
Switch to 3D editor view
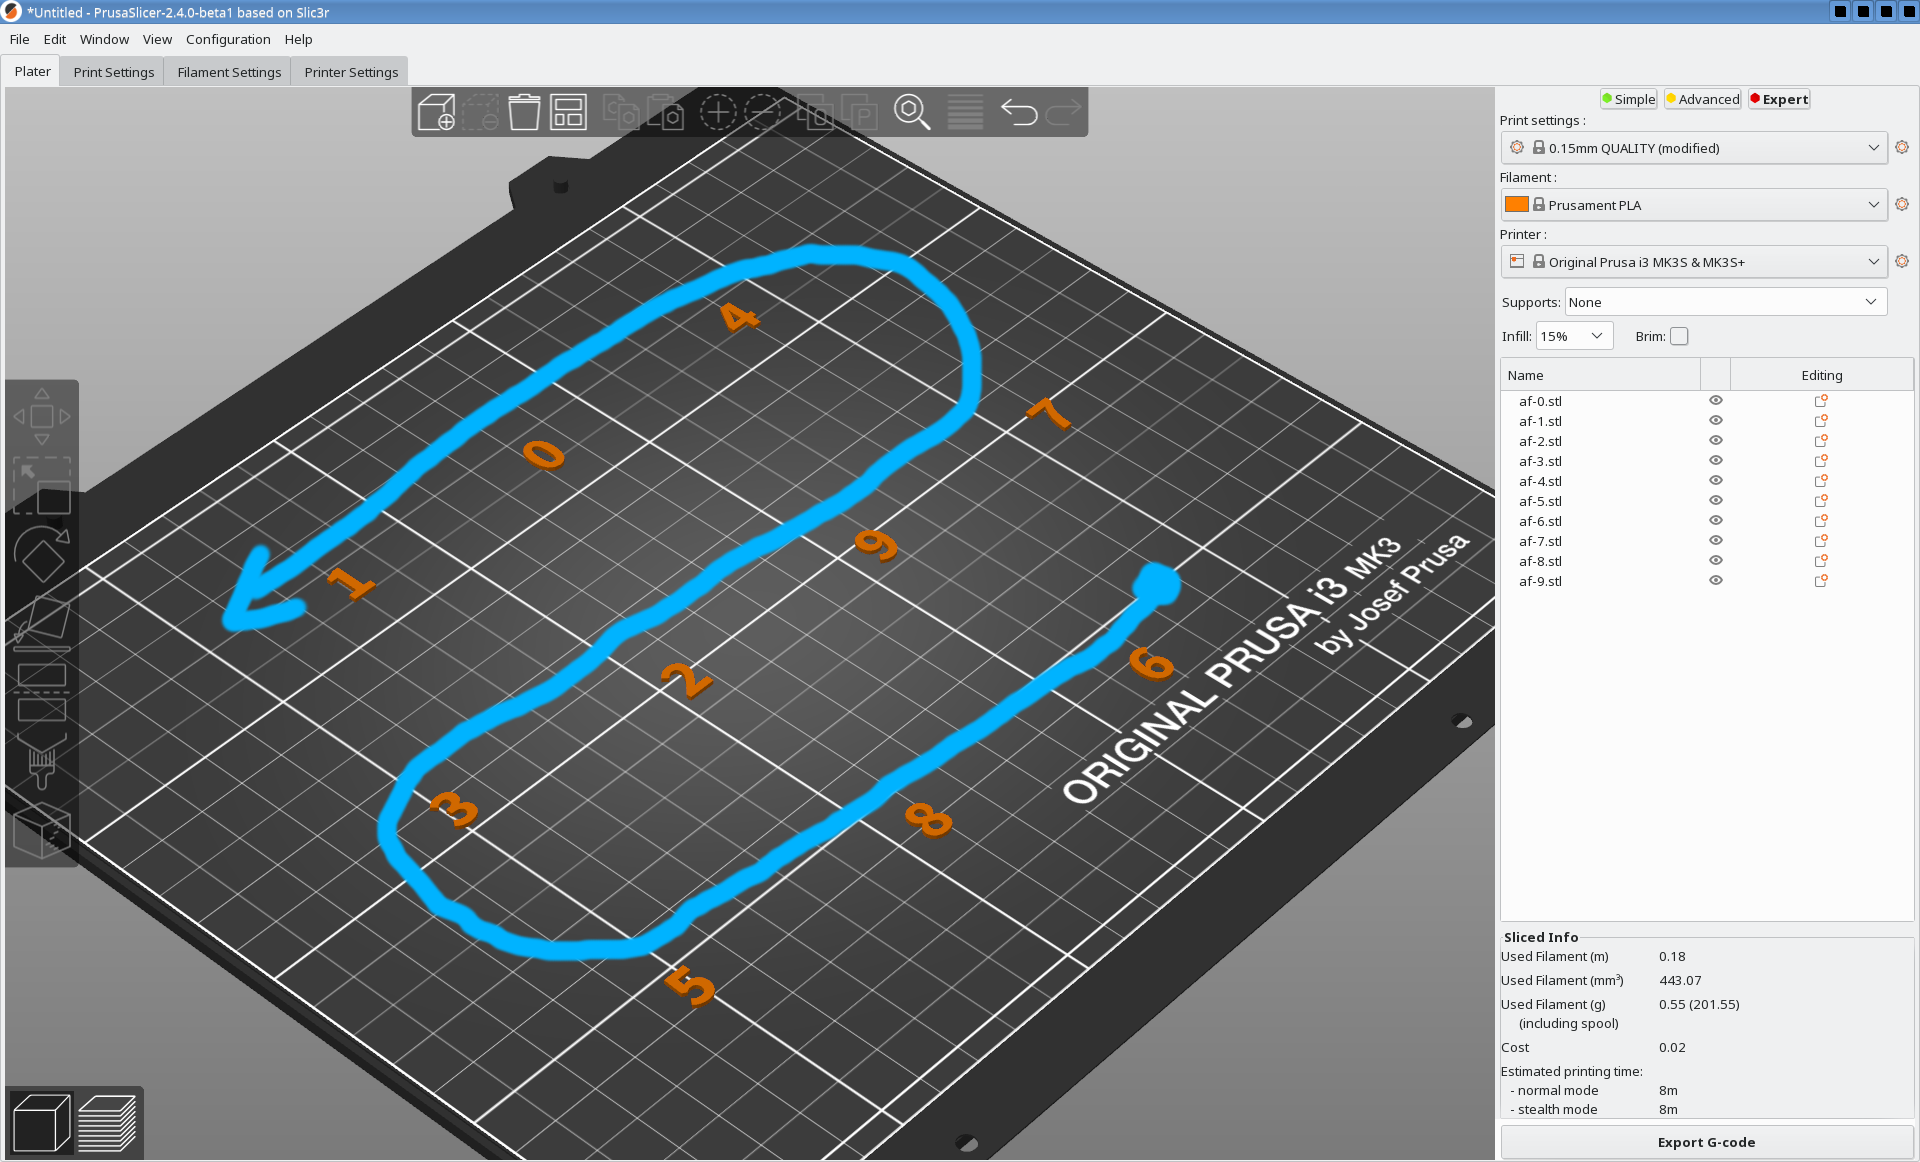click(x=41, y=1123)
